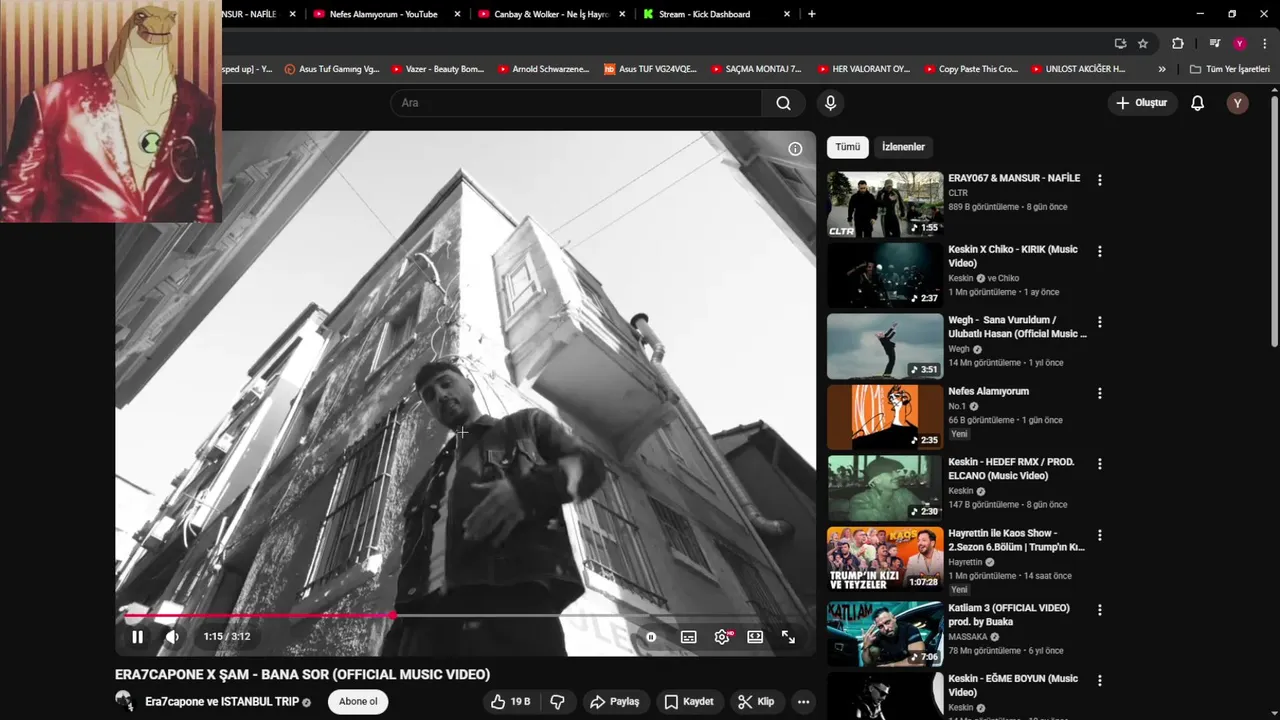Run the search with the magnifier button
The width and height of the screenshot is (1280, 720).
pyautogui.click(x=784, y=103)
